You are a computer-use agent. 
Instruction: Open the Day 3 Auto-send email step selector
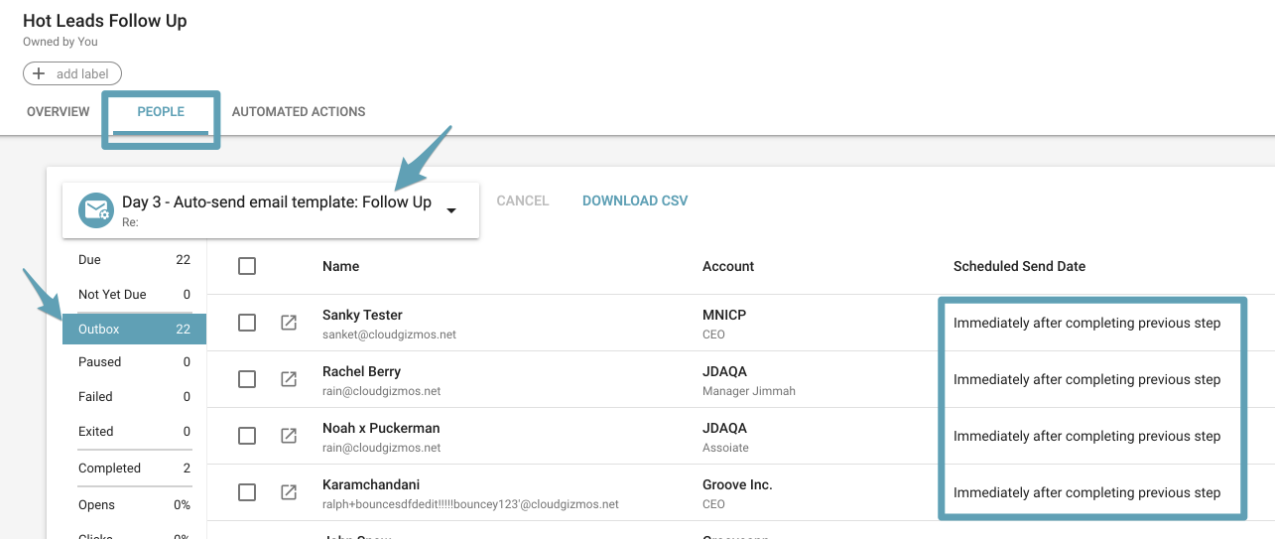(x=276, y=203)
